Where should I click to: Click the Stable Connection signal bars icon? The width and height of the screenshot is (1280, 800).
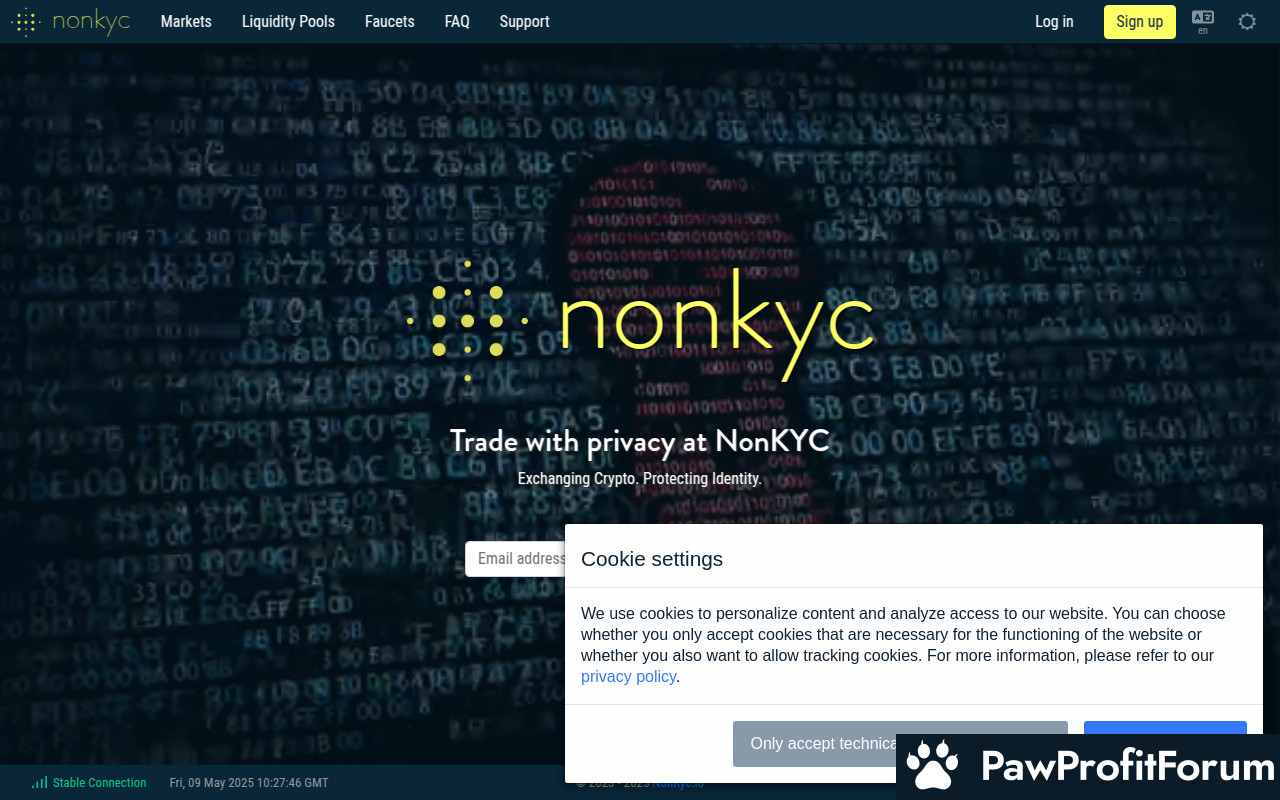40,783
